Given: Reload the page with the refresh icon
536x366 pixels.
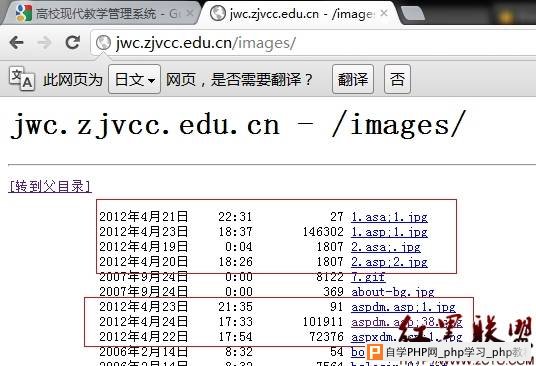Looking at the screenshot, I should click(72, 42).
